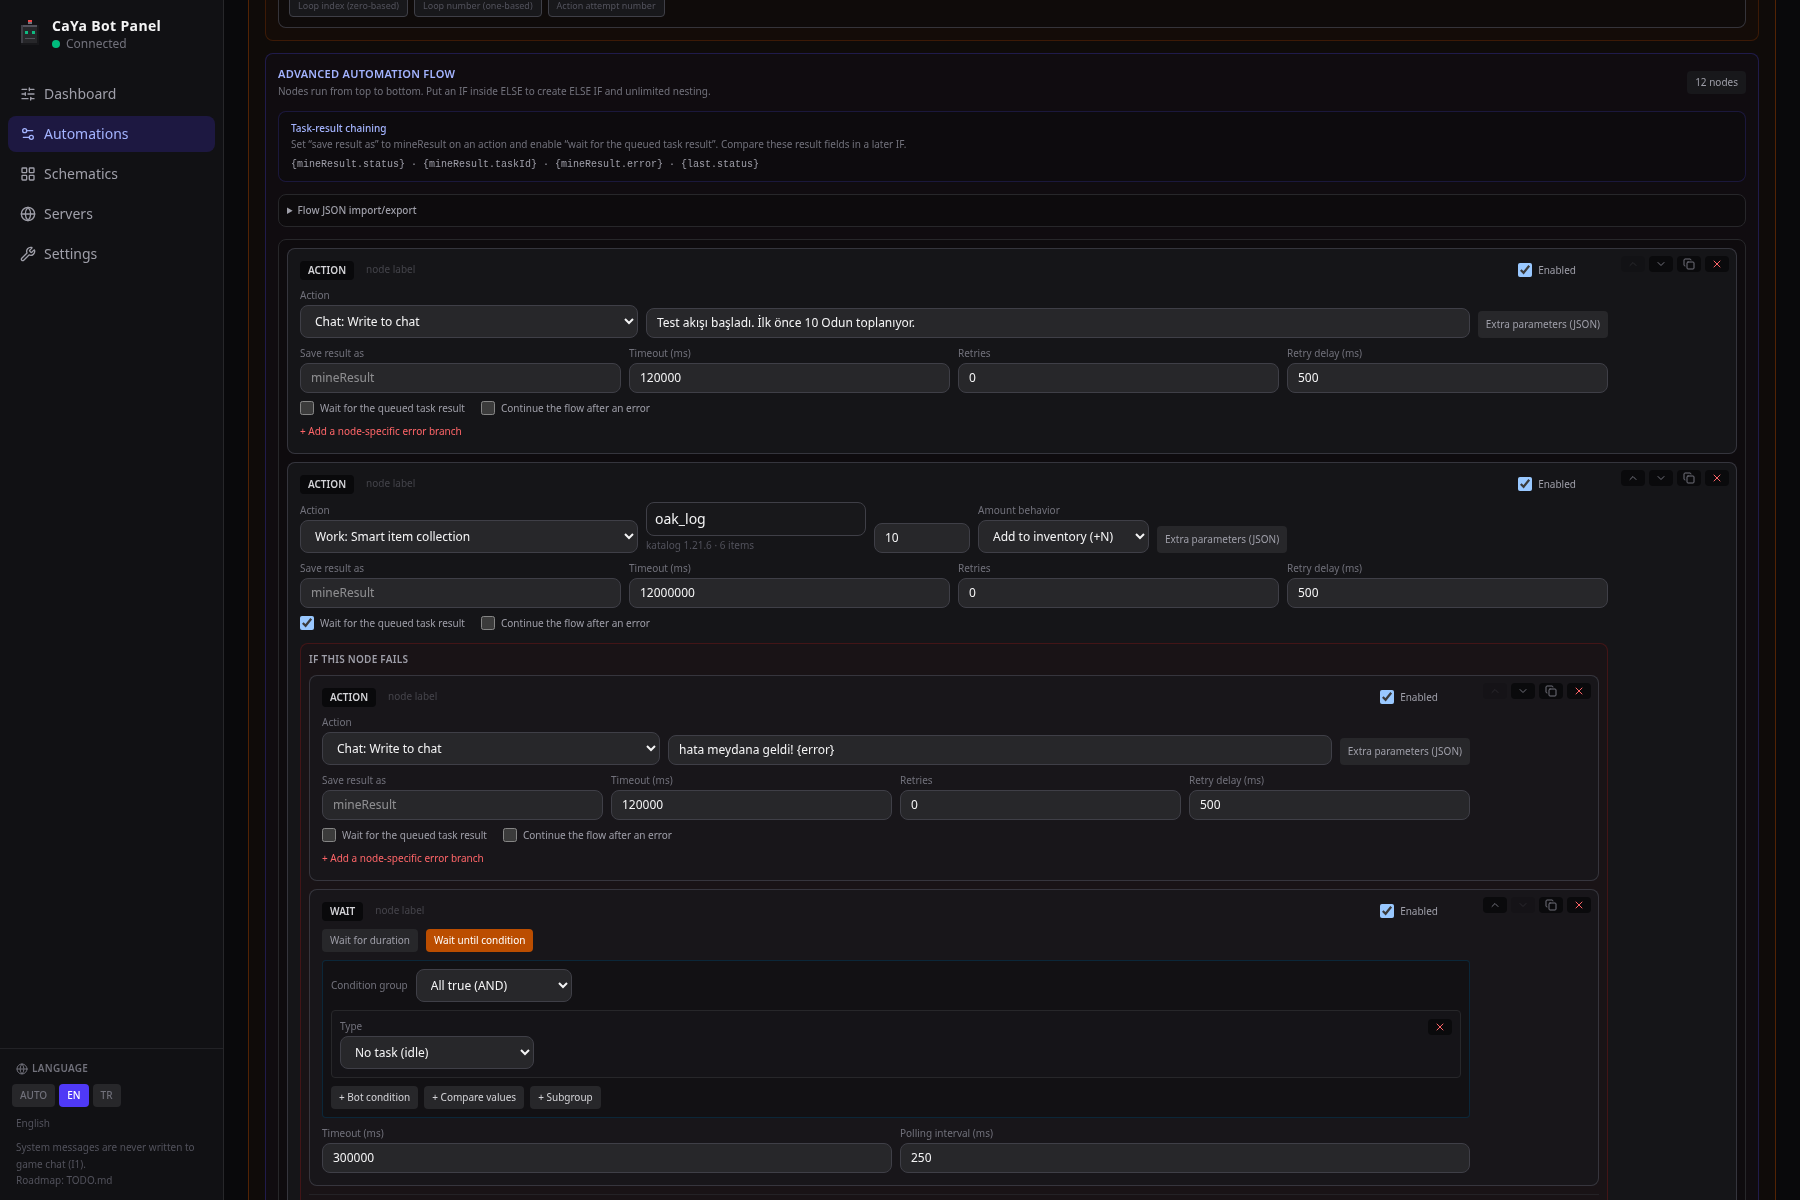The image size is (1800, 1200).
Task: Uncheck wait for queued task on oak_log node
Action: click(x=307, y=623)
